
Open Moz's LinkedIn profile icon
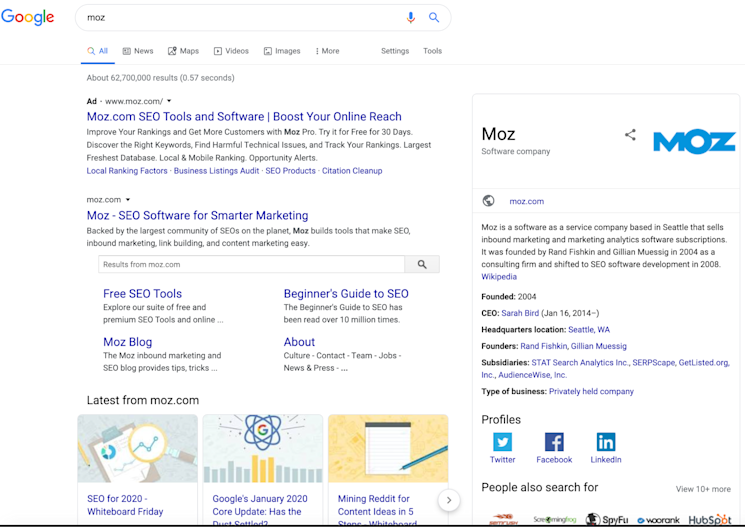(606, 442)
